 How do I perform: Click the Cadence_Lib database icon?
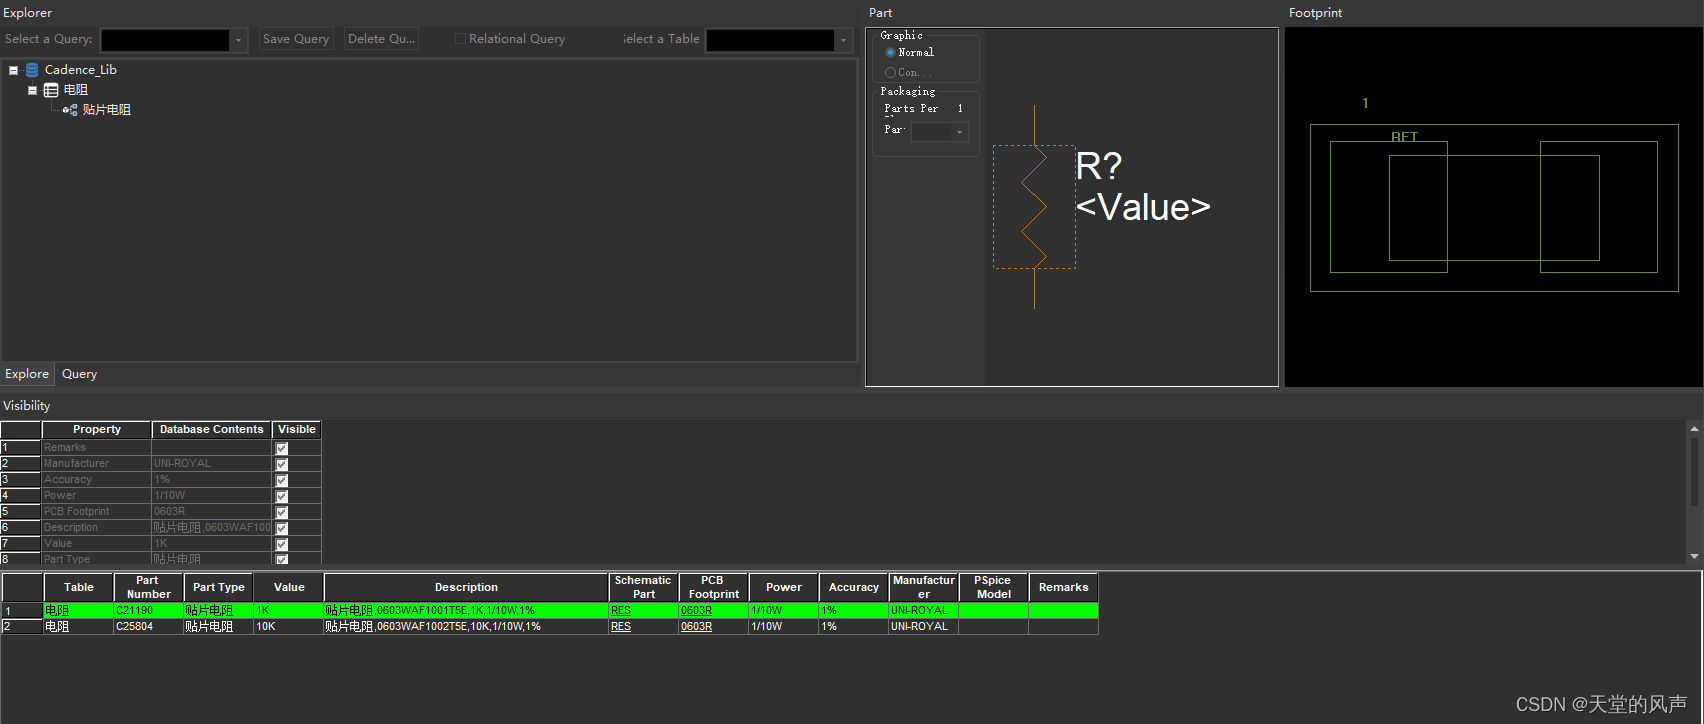[32, 70]
